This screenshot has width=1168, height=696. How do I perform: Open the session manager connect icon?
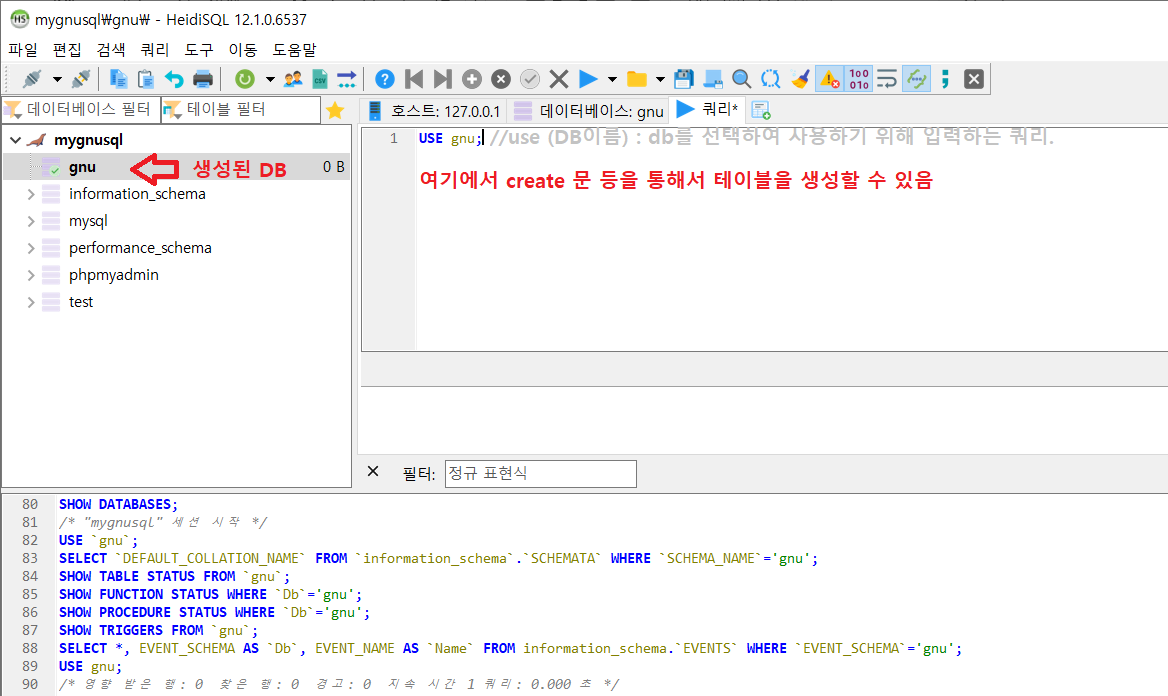click(x=32, y=79)
